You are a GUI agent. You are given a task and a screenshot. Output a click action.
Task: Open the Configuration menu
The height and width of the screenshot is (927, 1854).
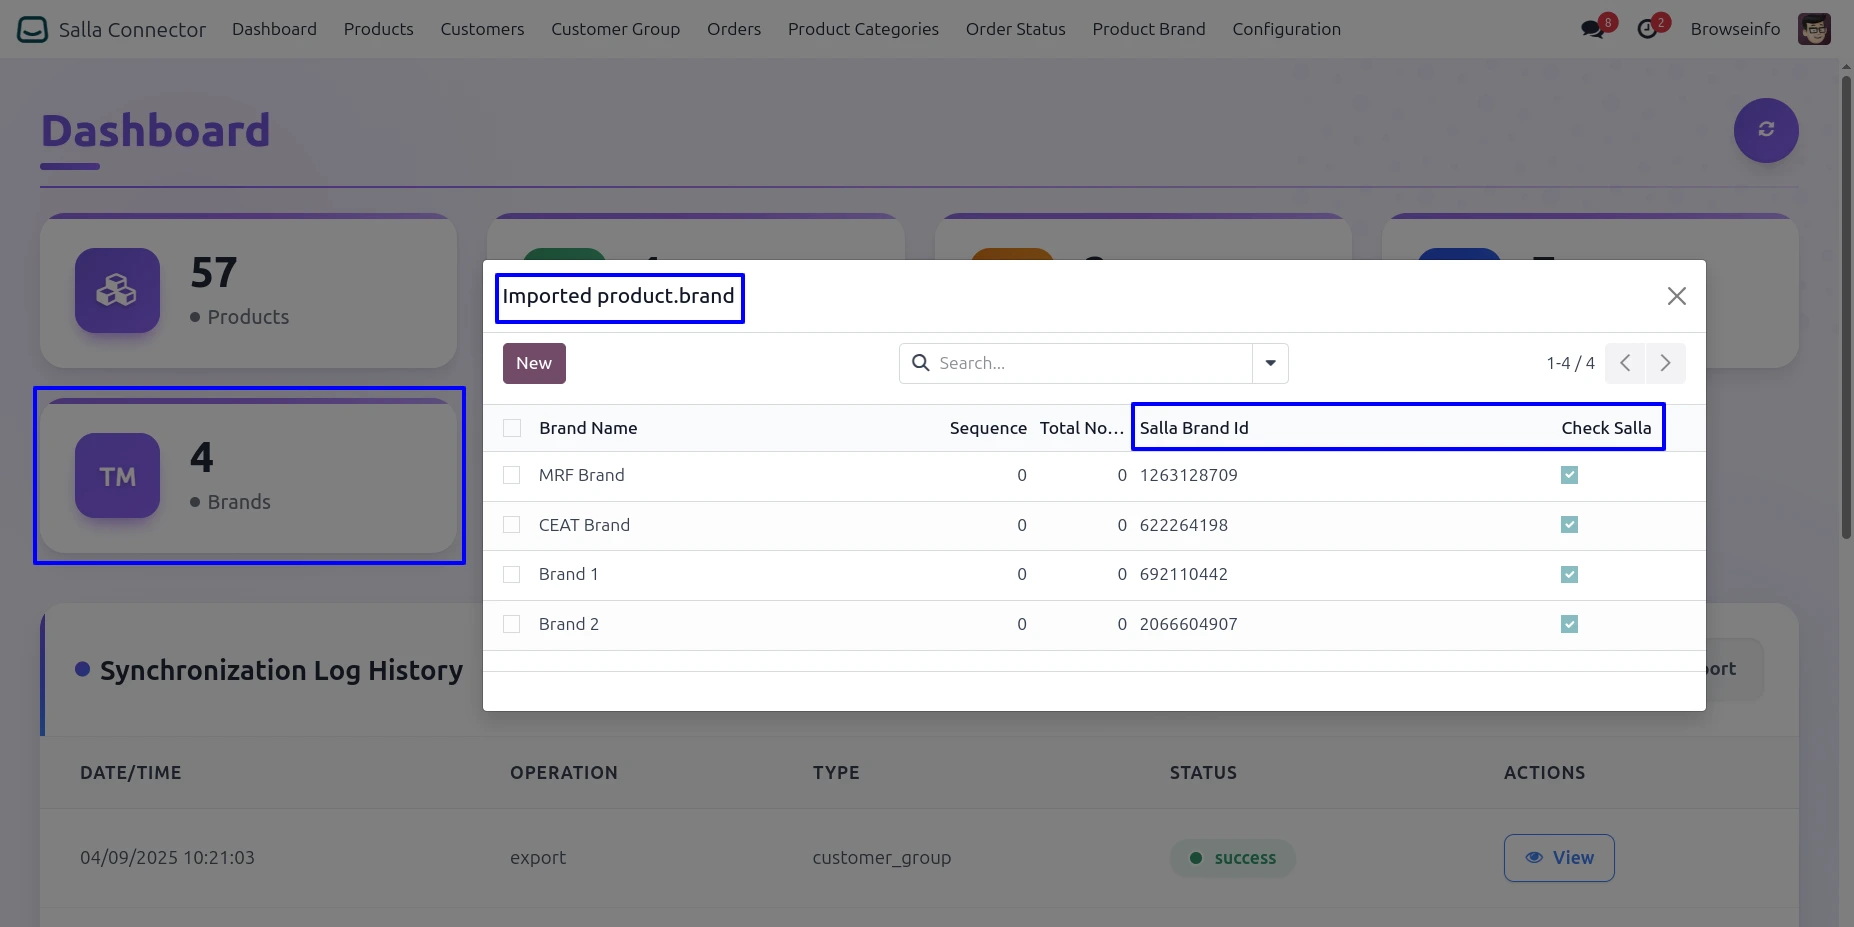tap(1286, 29)
